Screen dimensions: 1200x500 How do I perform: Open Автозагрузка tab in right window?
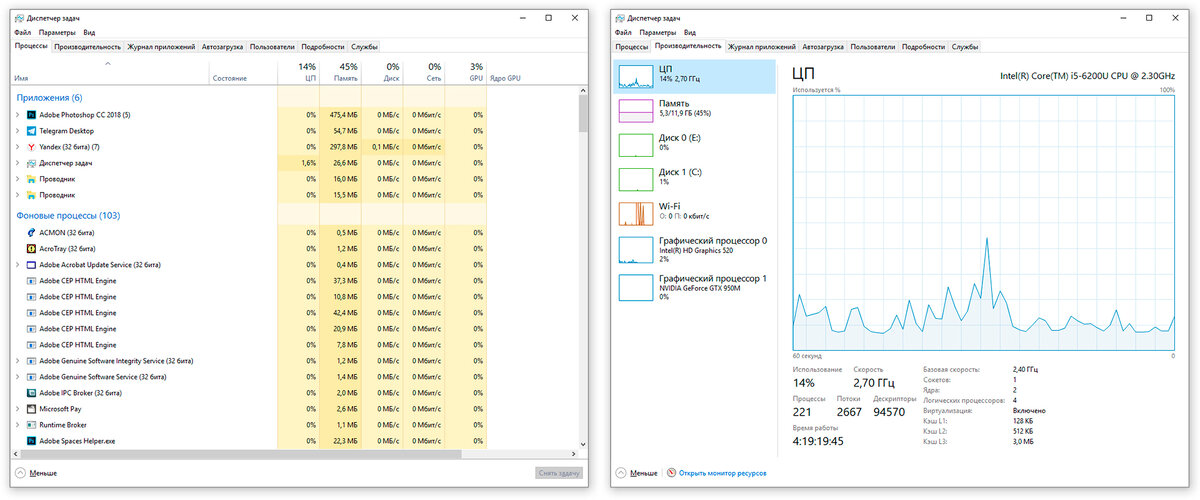click(822, 47)
